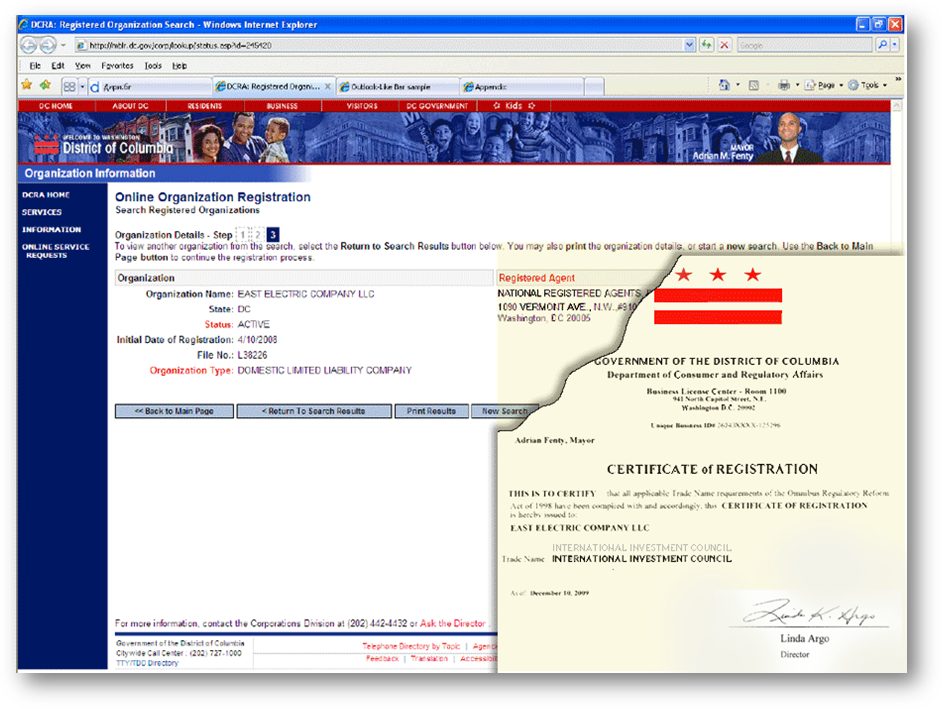The image size is (942, 709).
Task: Open the Favorites menu
Action: 117,65
